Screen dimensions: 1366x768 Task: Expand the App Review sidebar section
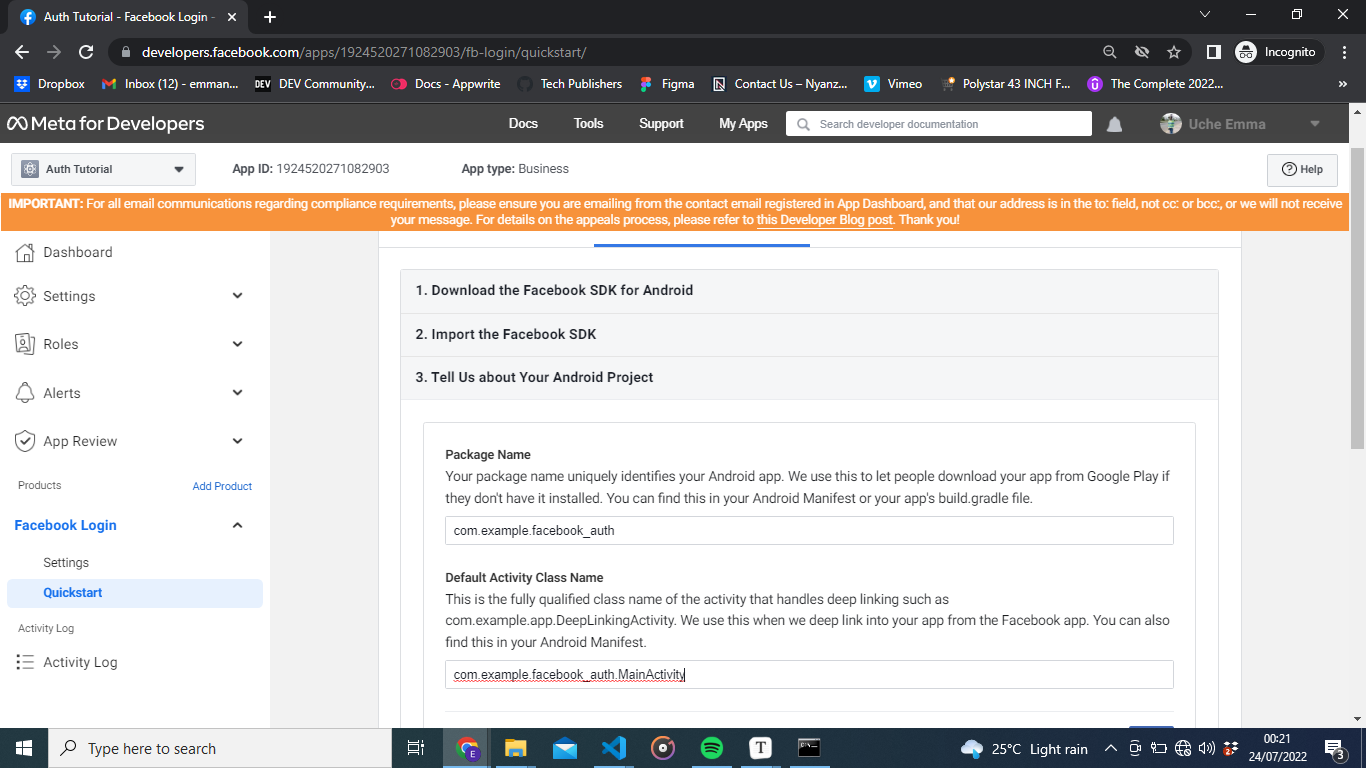(x=130, y=441)
